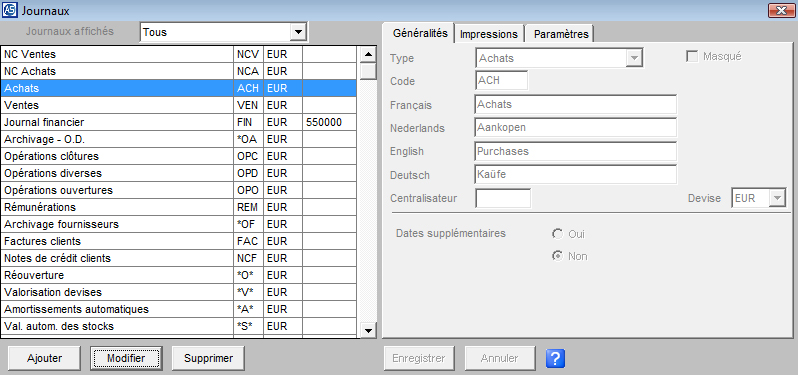798x375 pixels.
Task: Switch to the Impressions tab
Action: (489, 34)
